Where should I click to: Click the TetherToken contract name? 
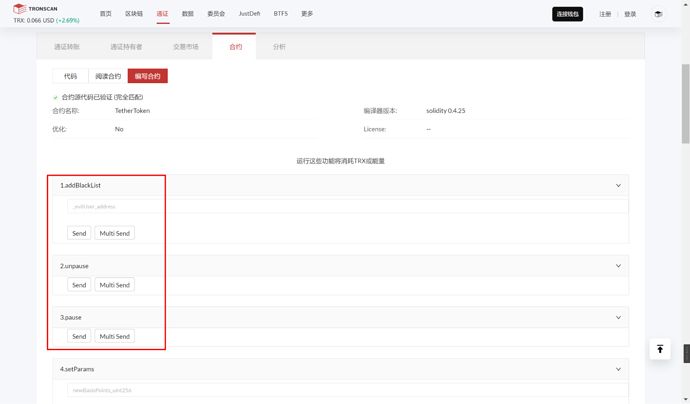[x=132, y=110]
